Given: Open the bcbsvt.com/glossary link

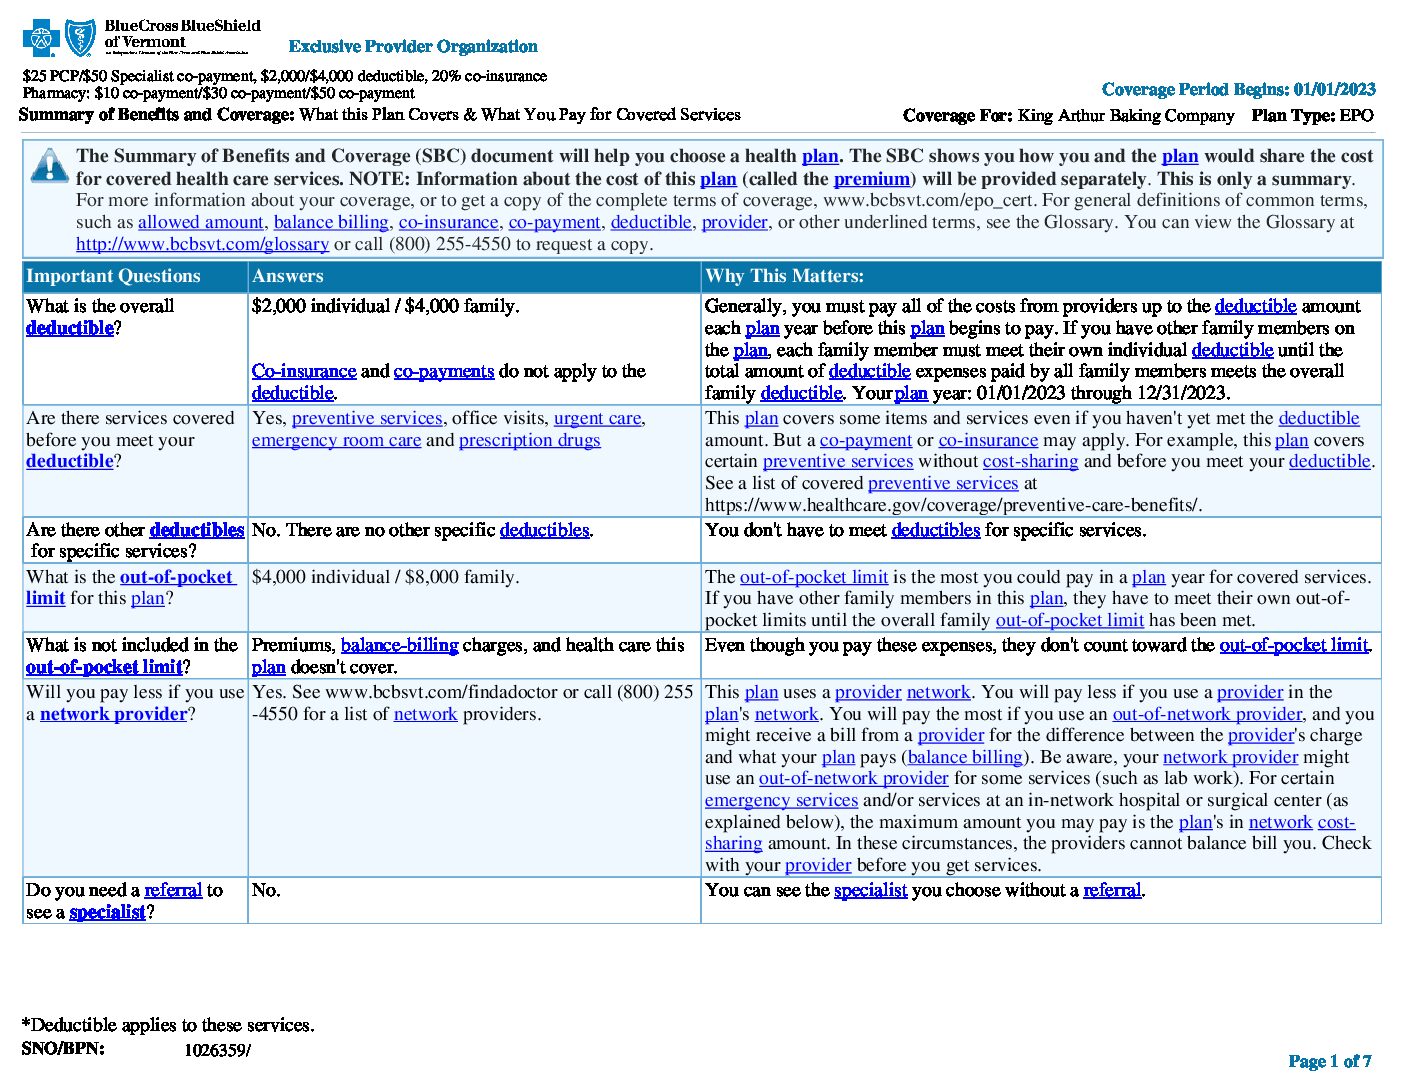Looking at the screenshot, I should click(202, 244).
